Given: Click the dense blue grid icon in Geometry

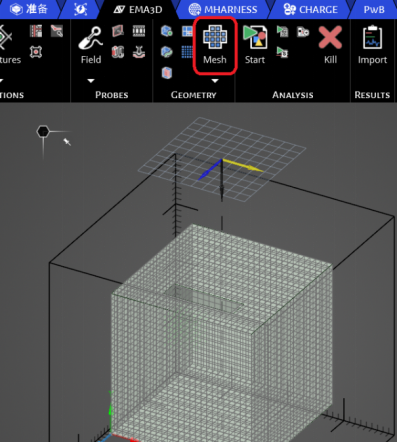Looking at the screenshot, I should [187, 52].
